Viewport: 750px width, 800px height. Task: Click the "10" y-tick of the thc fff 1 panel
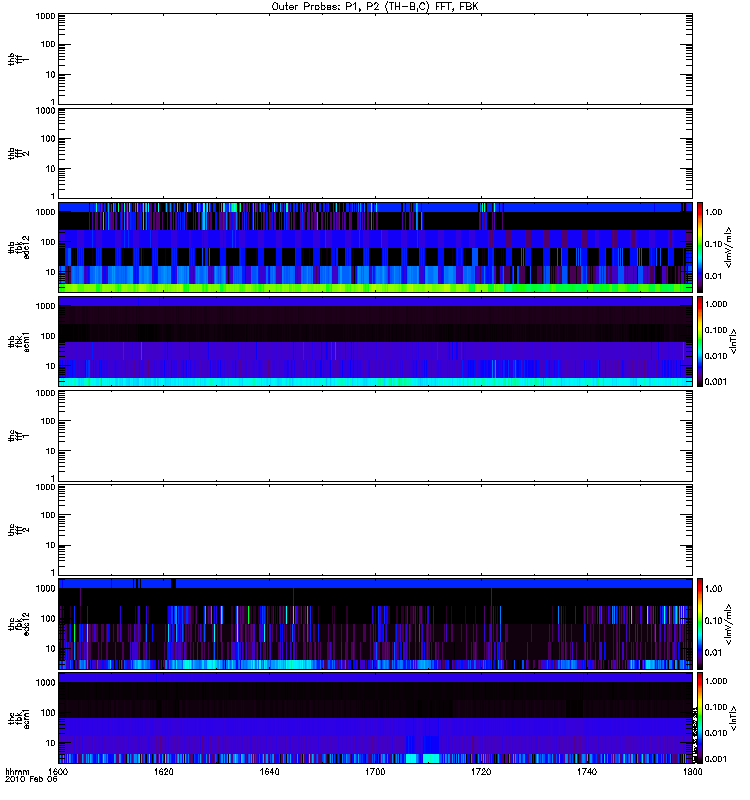51,451
